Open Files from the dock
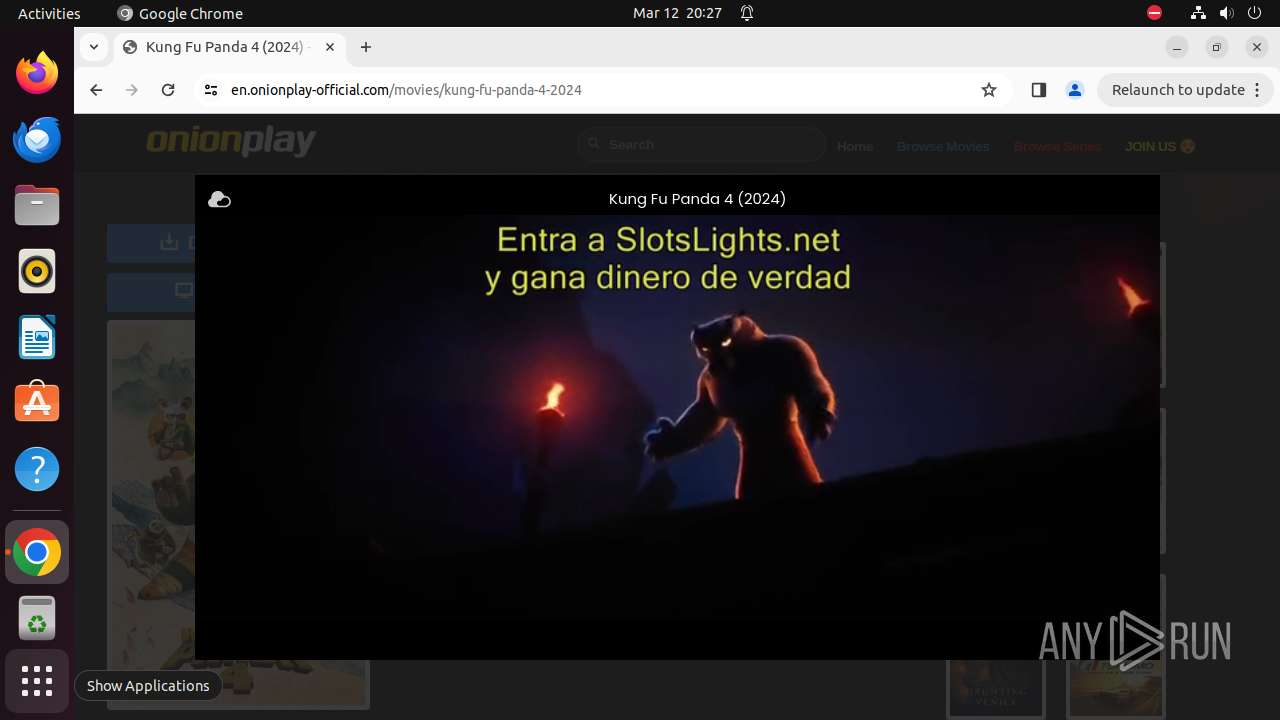The height and width of the screenshot is (720, 1280). (37, 205)
